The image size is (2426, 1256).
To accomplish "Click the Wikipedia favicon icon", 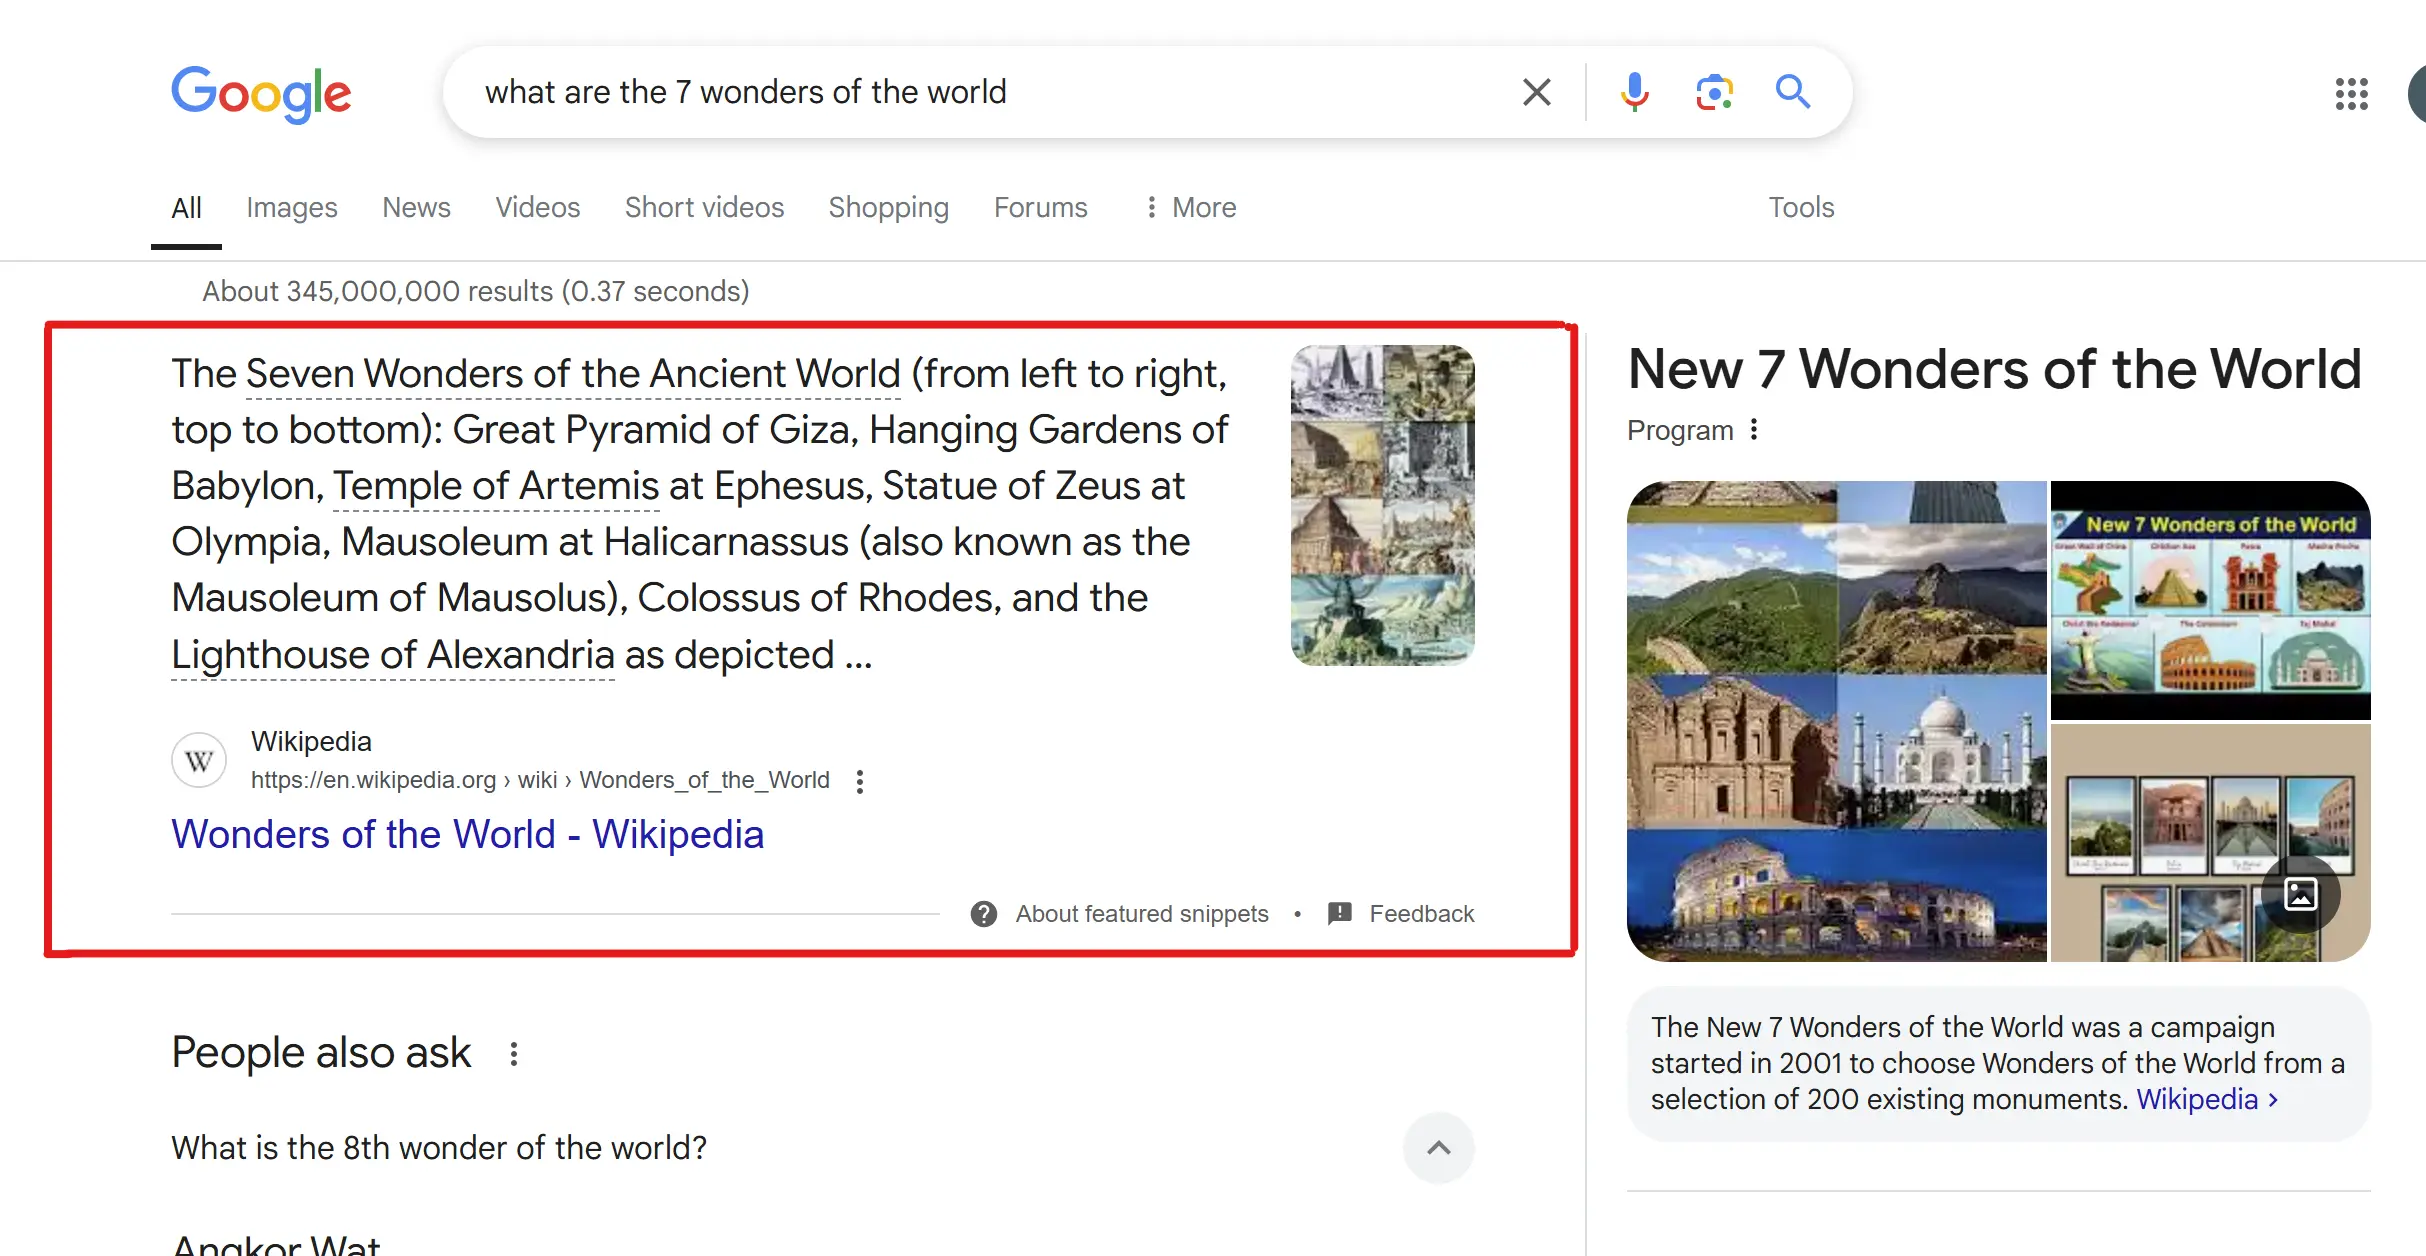I will [x=199, y=761].
